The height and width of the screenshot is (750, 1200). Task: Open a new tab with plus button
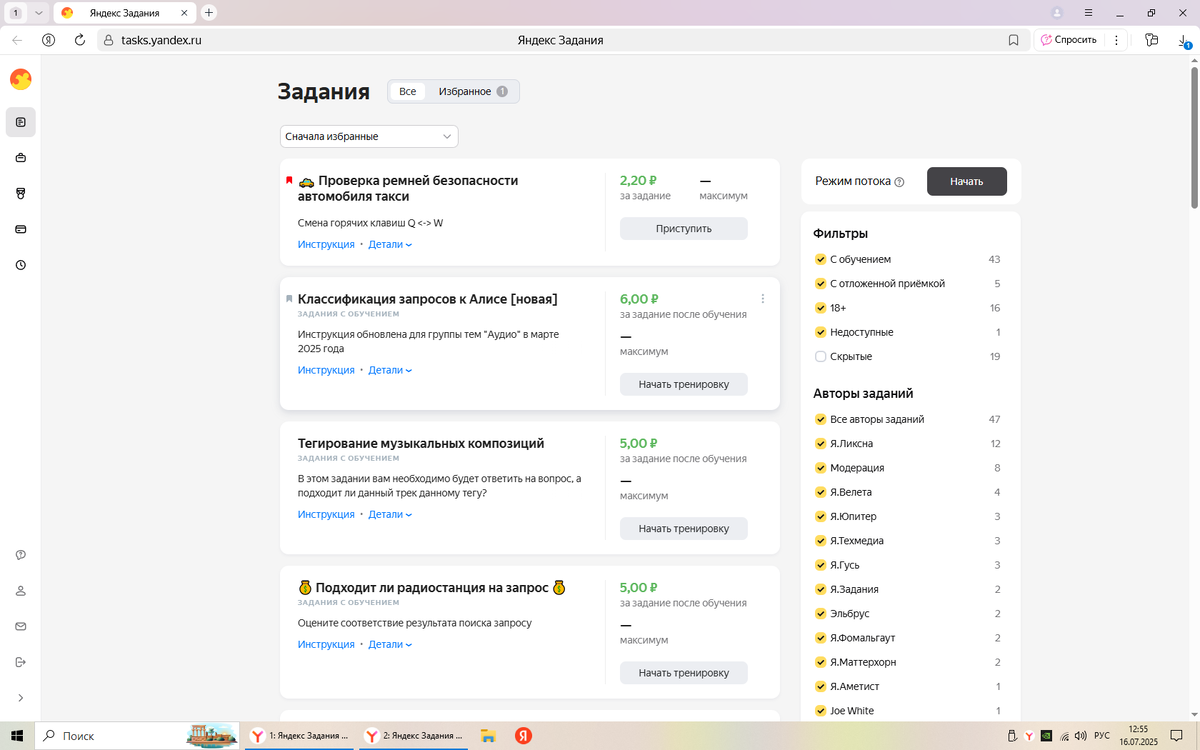point(208,13)
